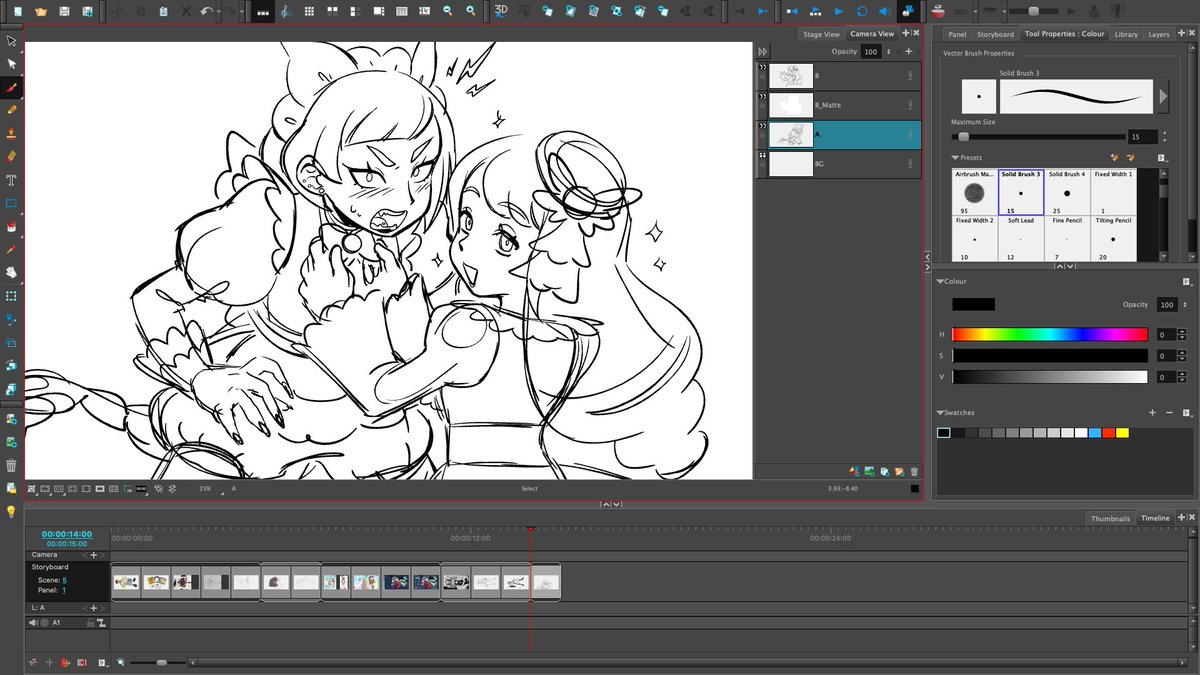Zoom in with magnifier plus icon
Viewport: 1200px width, 675px height.
tap(471, 11)
